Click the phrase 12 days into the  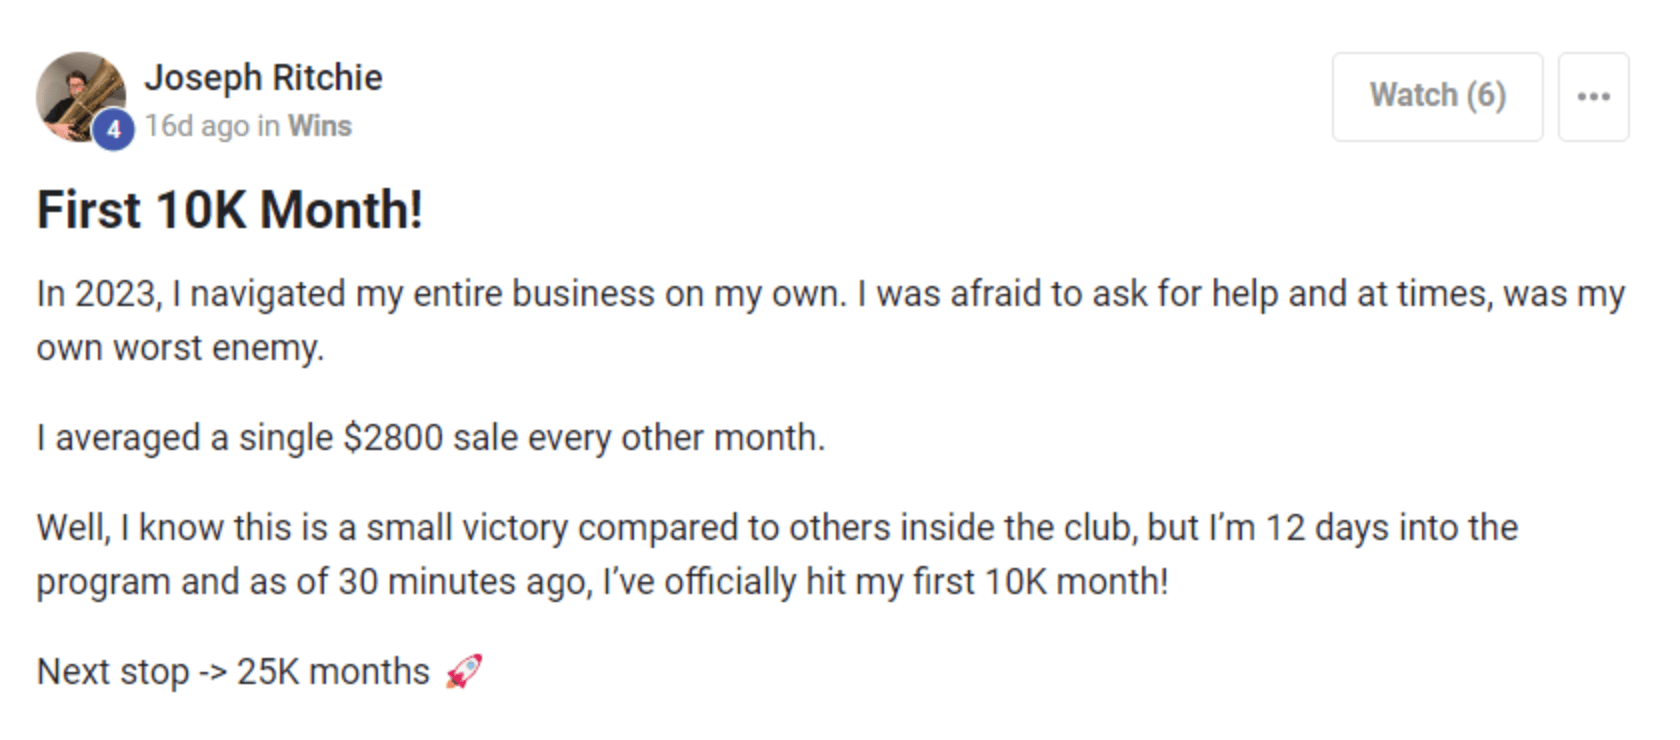click(1392, 527)
